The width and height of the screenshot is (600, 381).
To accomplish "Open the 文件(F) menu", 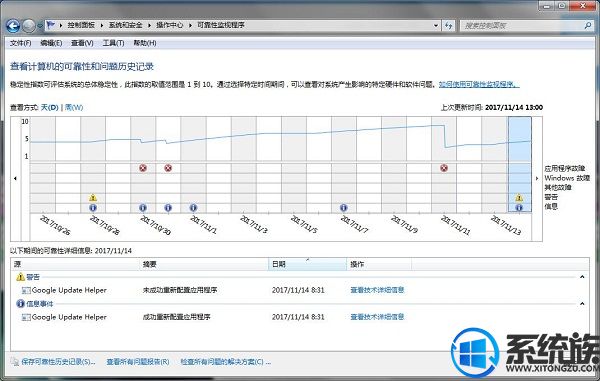I will [21, 43].
